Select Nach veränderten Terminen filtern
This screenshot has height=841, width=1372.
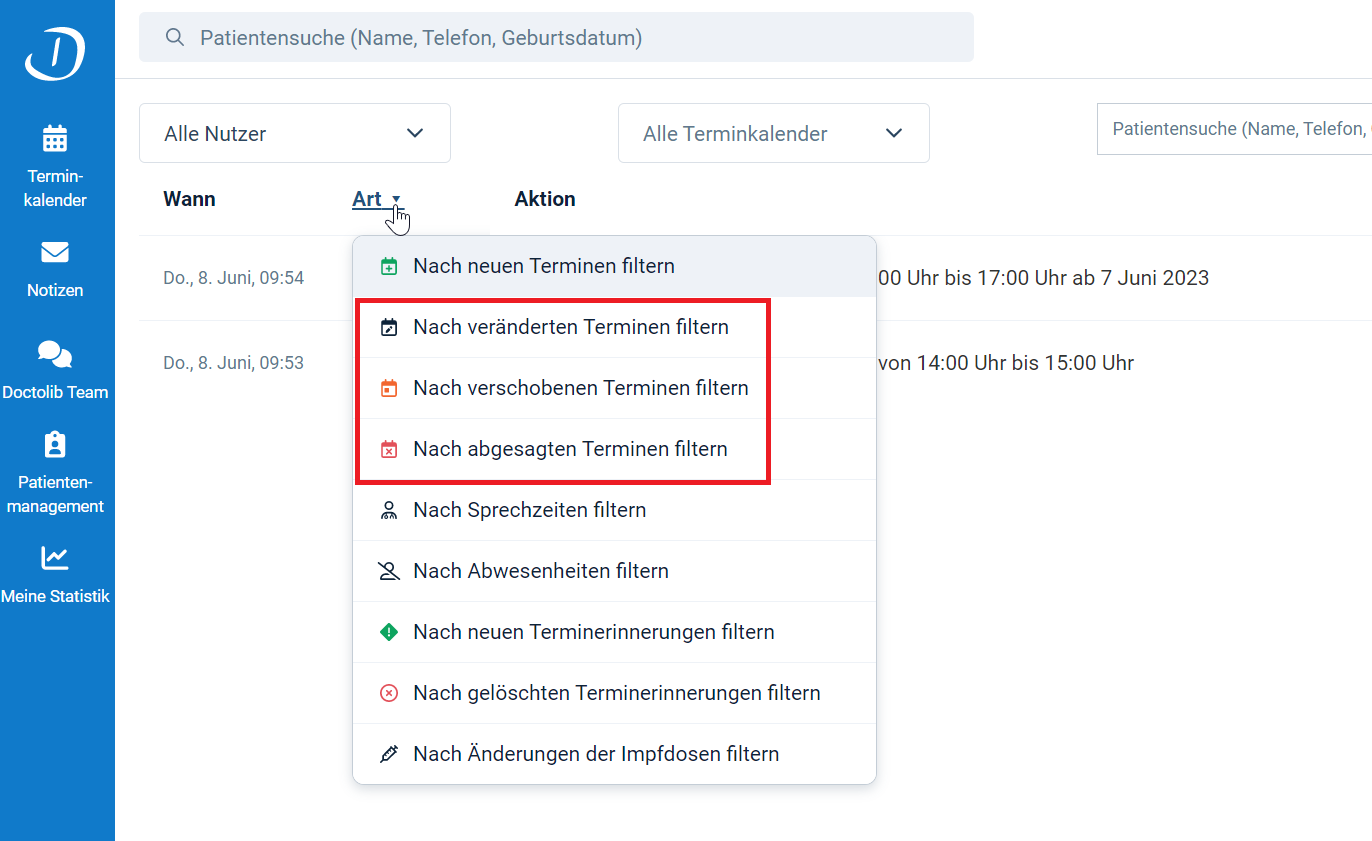tap(570, 327)
